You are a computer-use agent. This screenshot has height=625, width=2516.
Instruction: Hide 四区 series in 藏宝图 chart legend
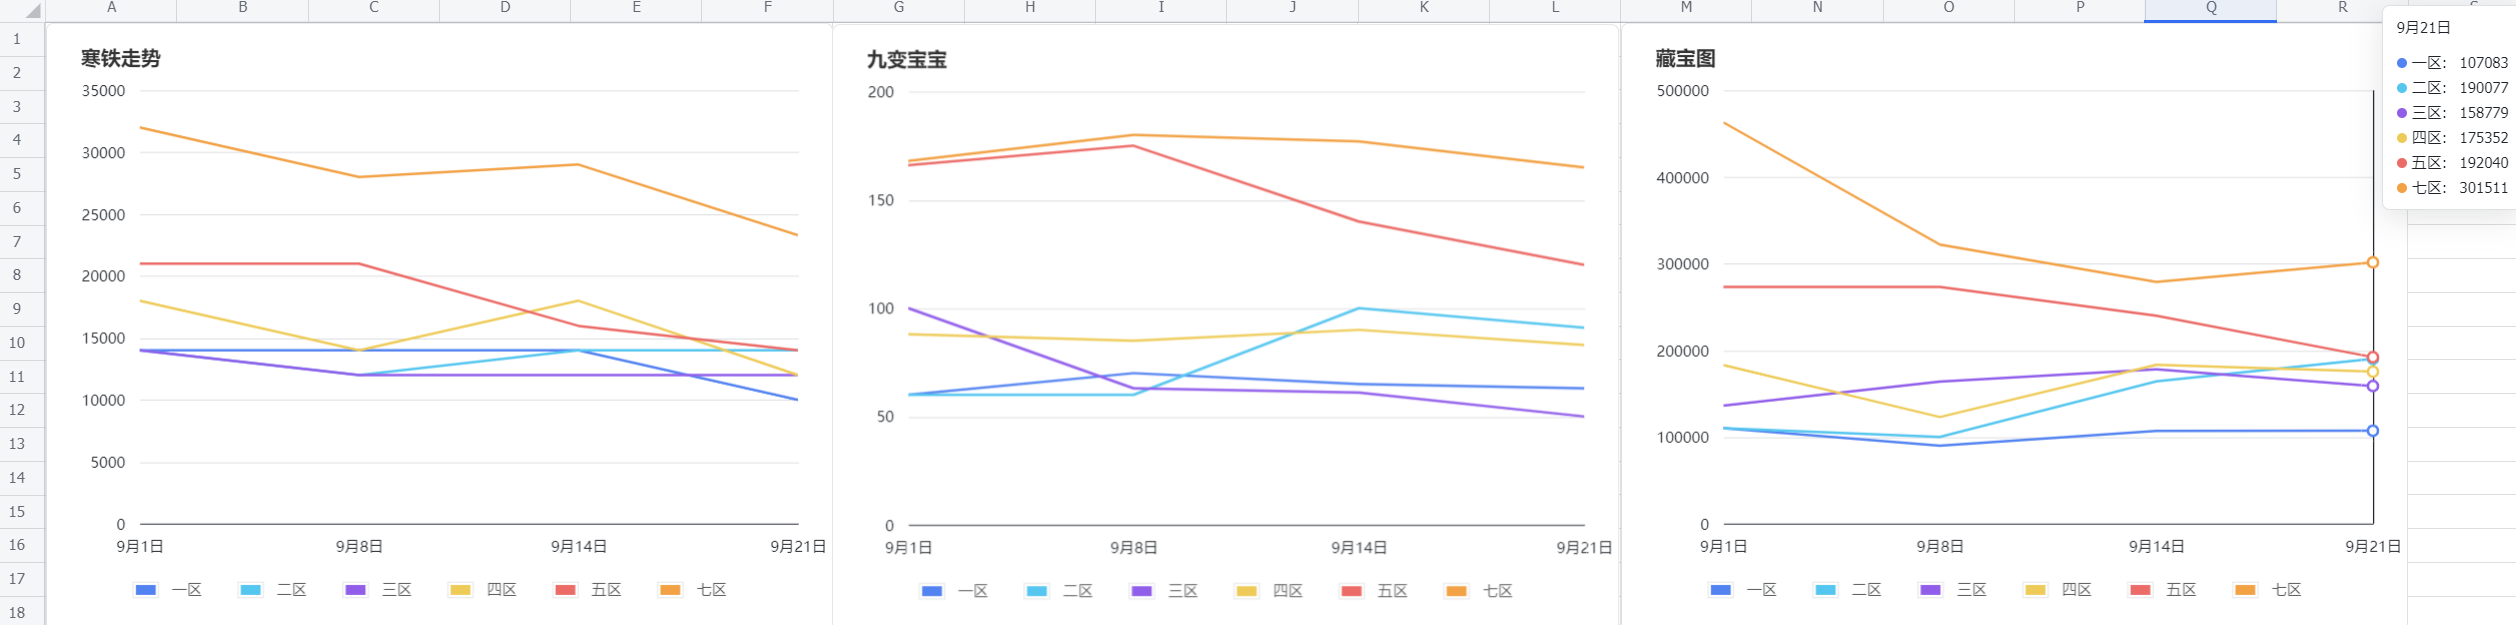pyautogui.click(x=2058, y=590)
